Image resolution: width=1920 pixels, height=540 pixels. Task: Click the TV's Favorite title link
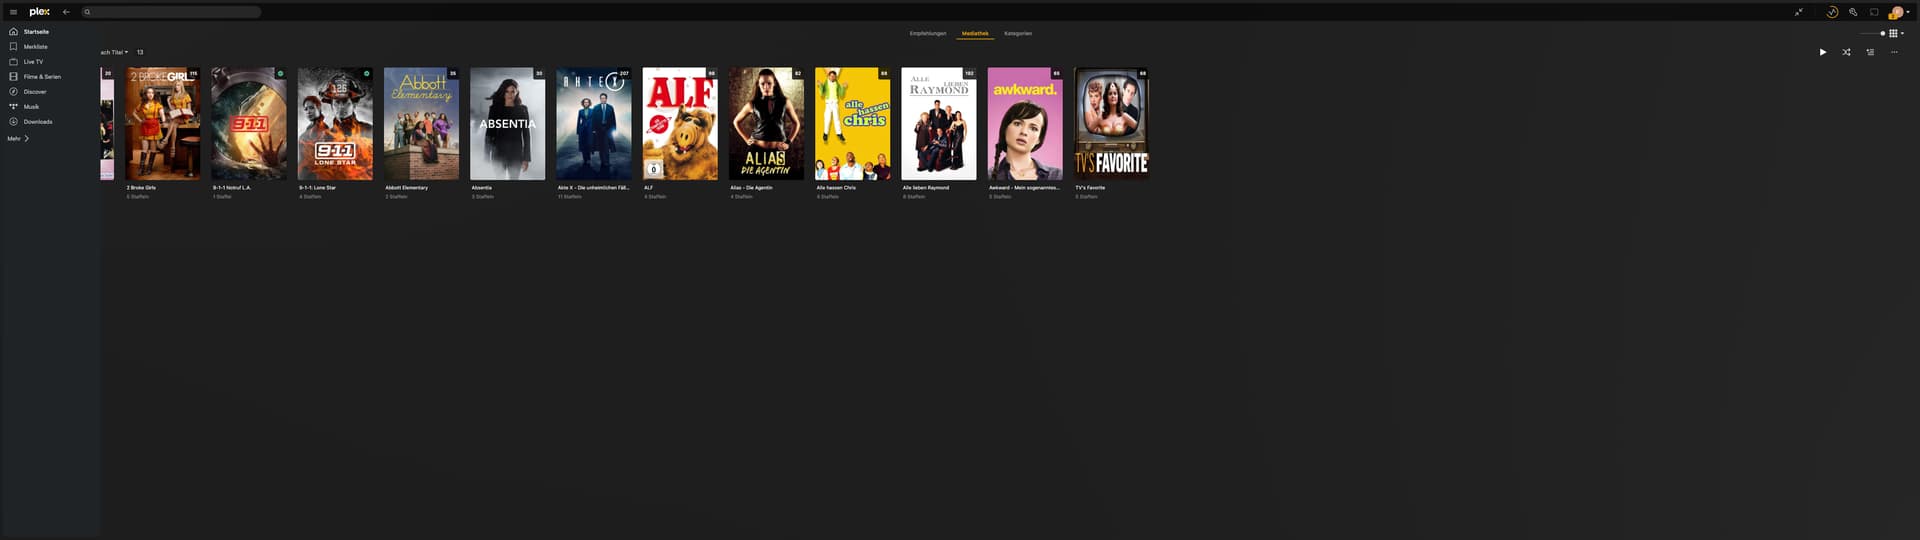pyautogui.click(x=1090, y=187)
